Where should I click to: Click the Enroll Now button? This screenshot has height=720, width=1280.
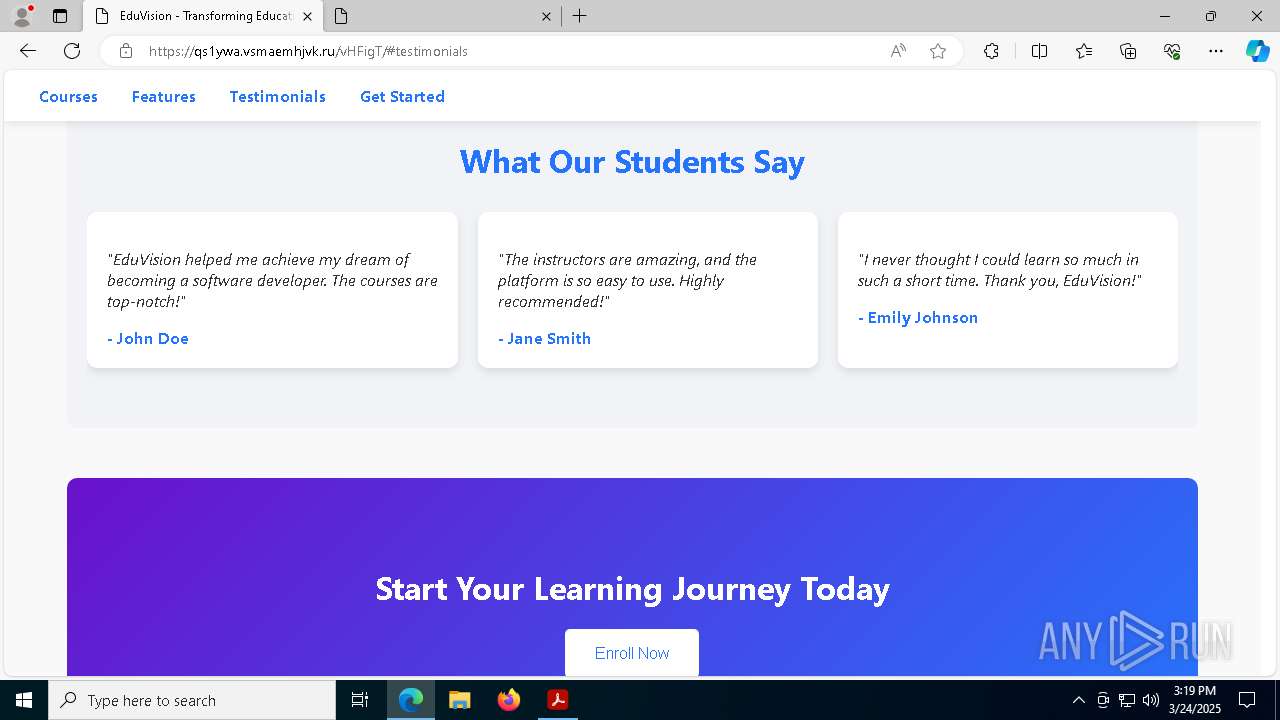point(632,653)
